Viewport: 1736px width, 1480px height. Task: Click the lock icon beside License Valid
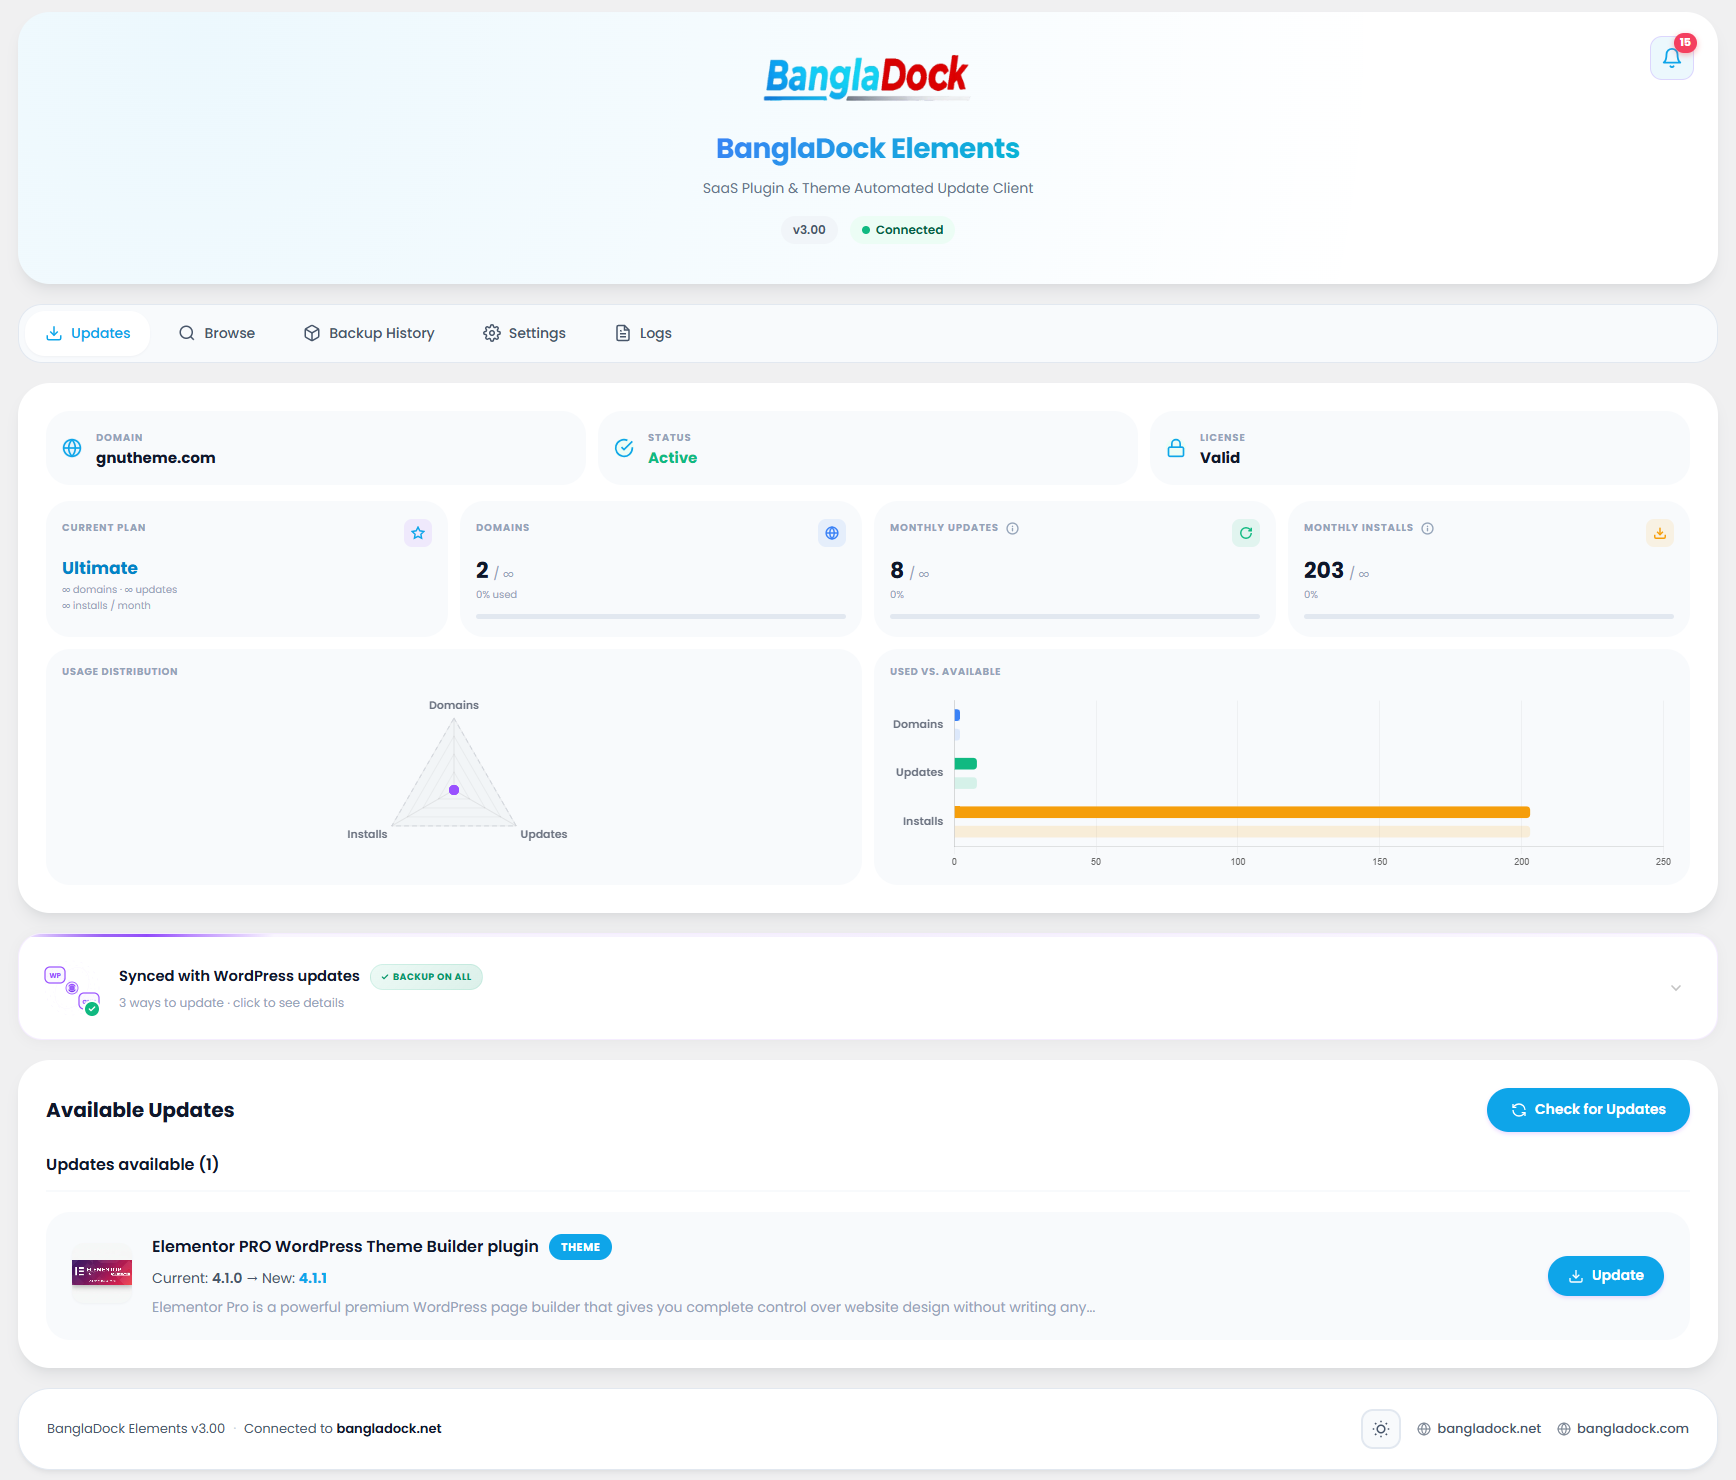click(x=1176, y=448)
